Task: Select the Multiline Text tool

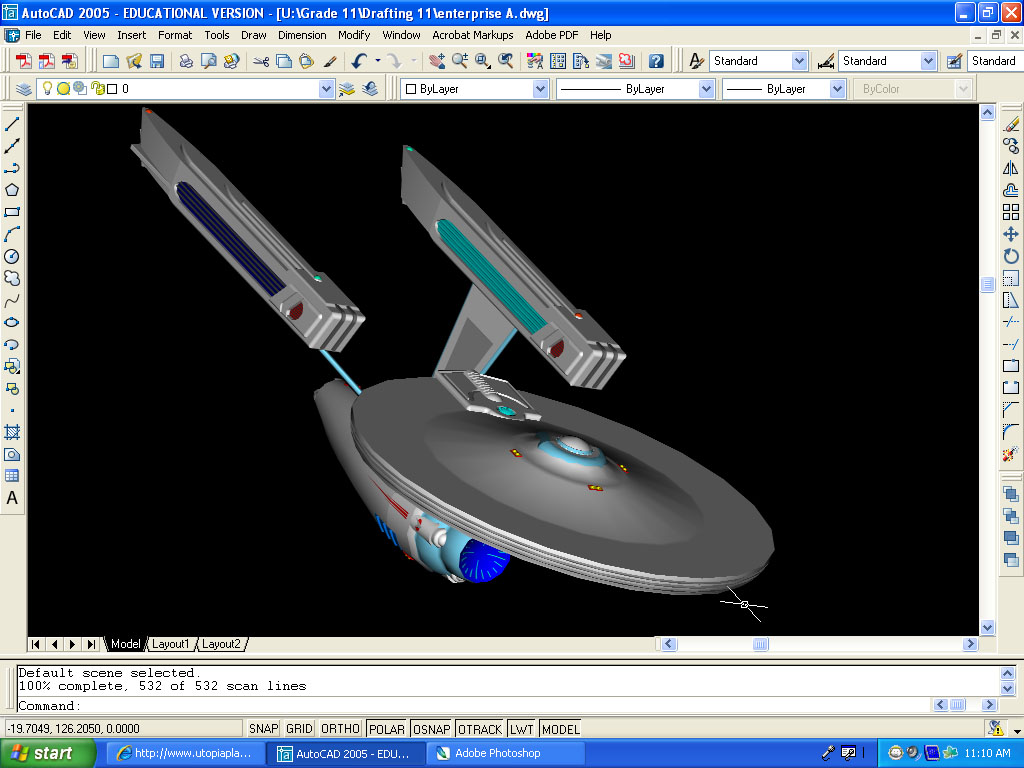Action: click(13, 498)
